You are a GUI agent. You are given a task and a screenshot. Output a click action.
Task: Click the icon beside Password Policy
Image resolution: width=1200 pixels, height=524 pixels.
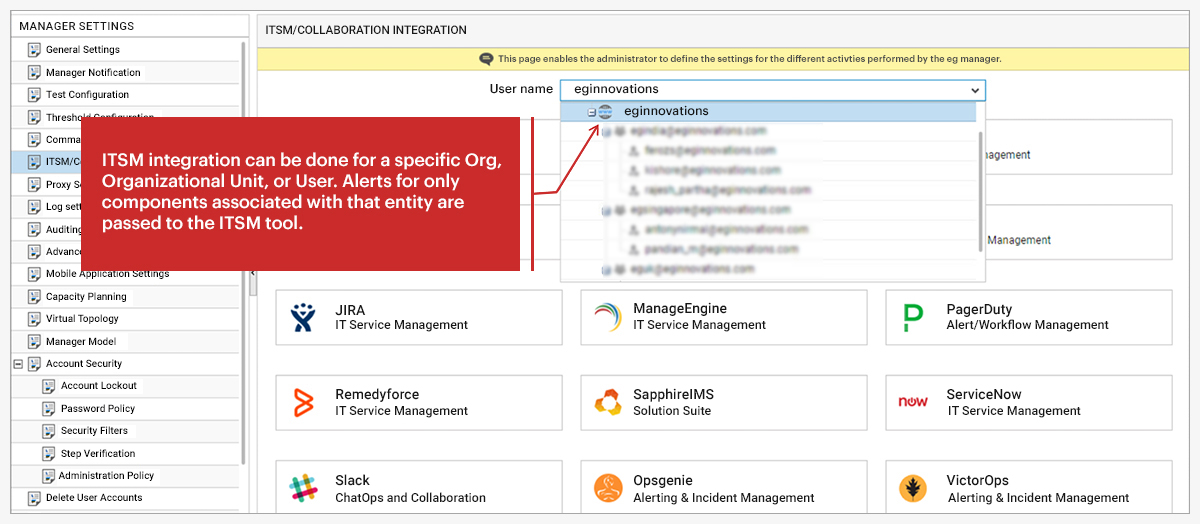pos(49,409)
